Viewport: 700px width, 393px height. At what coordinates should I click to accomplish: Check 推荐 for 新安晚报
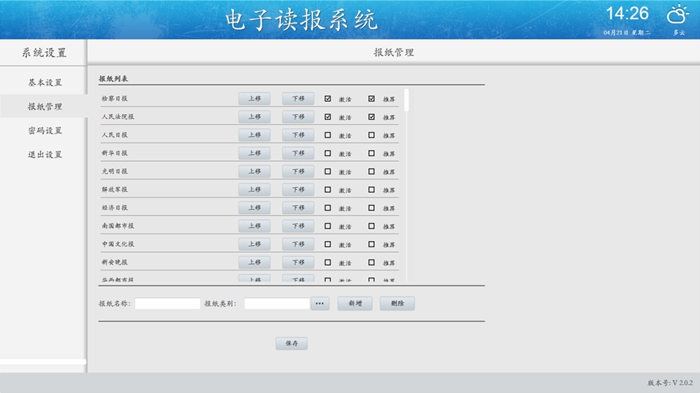point(371,263)
